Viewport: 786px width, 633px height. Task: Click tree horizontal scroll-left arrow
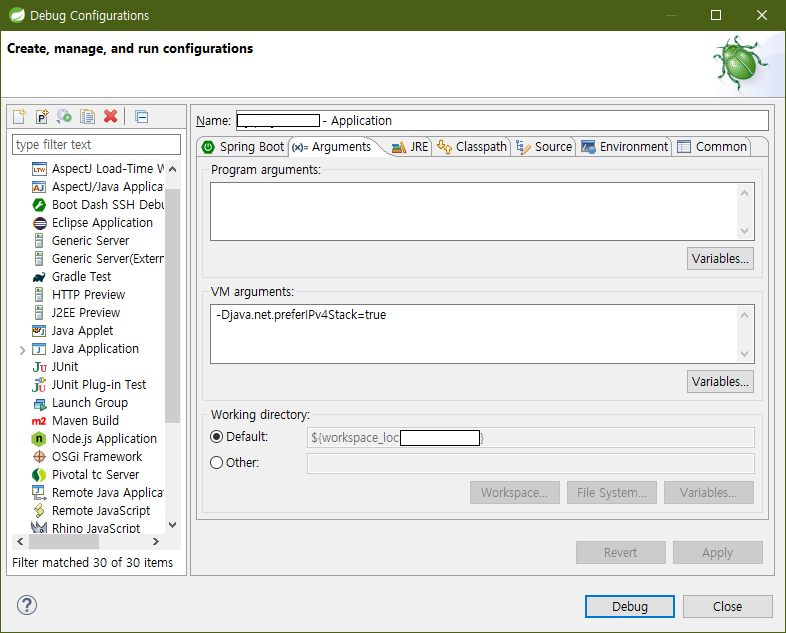pyautogui.click(x=20, y=541)
